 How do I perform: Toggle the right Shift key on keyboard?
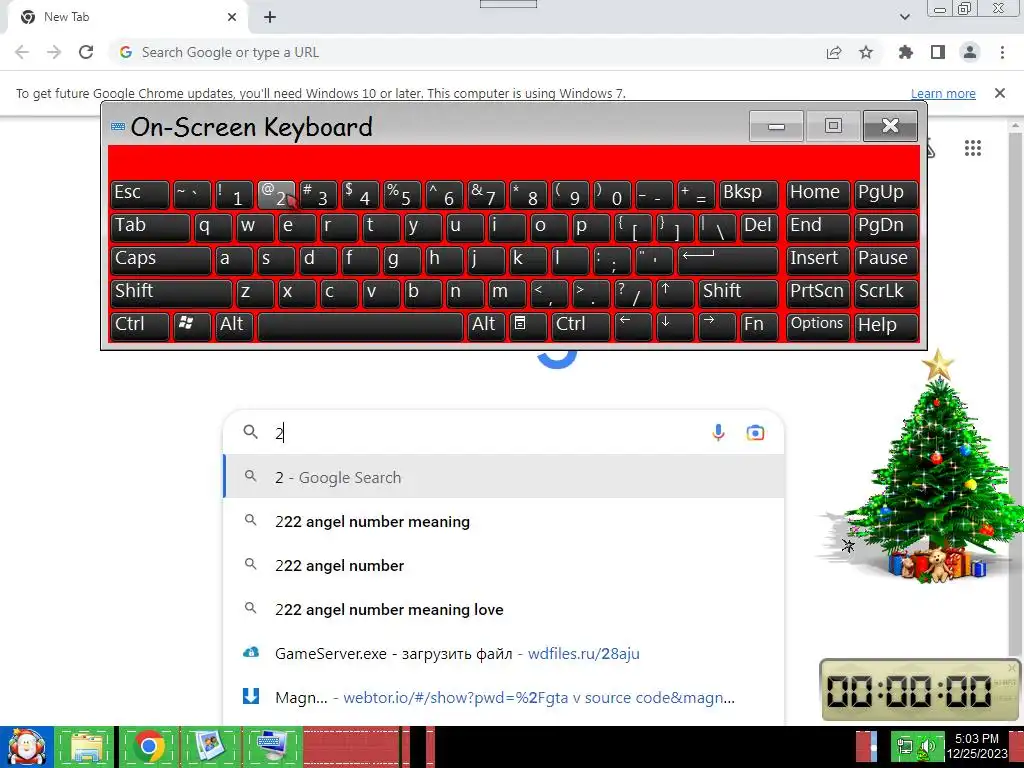[738, 293]
